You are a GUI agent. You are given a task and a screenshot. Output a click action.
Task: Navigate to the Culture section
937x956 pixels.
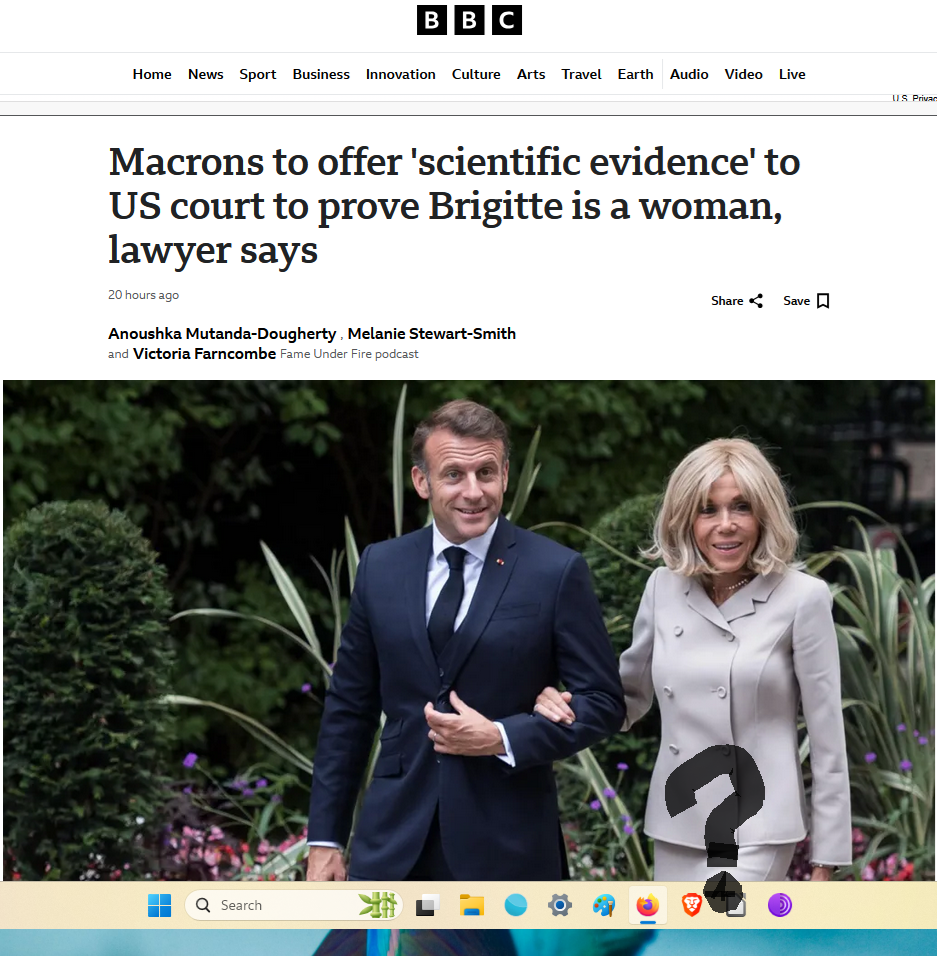click(x=476, y=74)
